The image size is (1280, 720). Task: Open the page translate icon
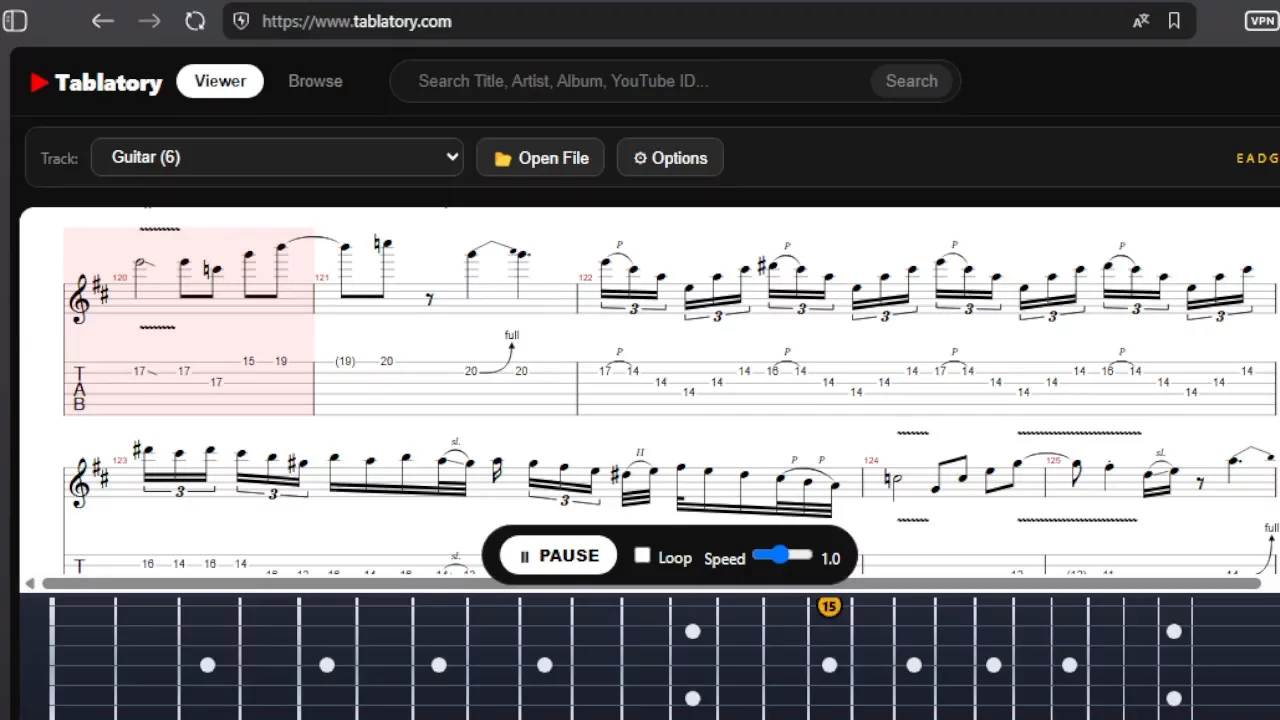coord(1141,21)
